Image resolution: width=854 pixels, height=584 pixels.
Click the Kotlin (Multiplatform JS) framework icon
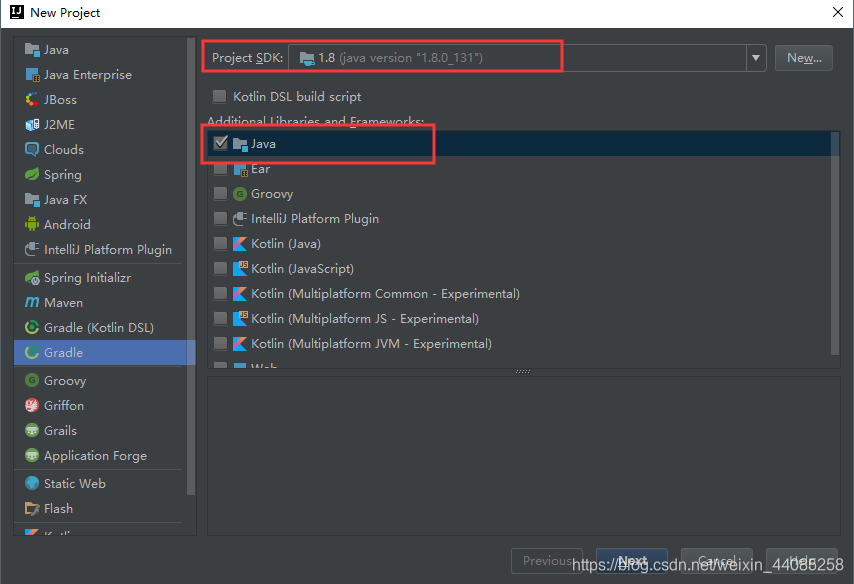pos(240,319)
